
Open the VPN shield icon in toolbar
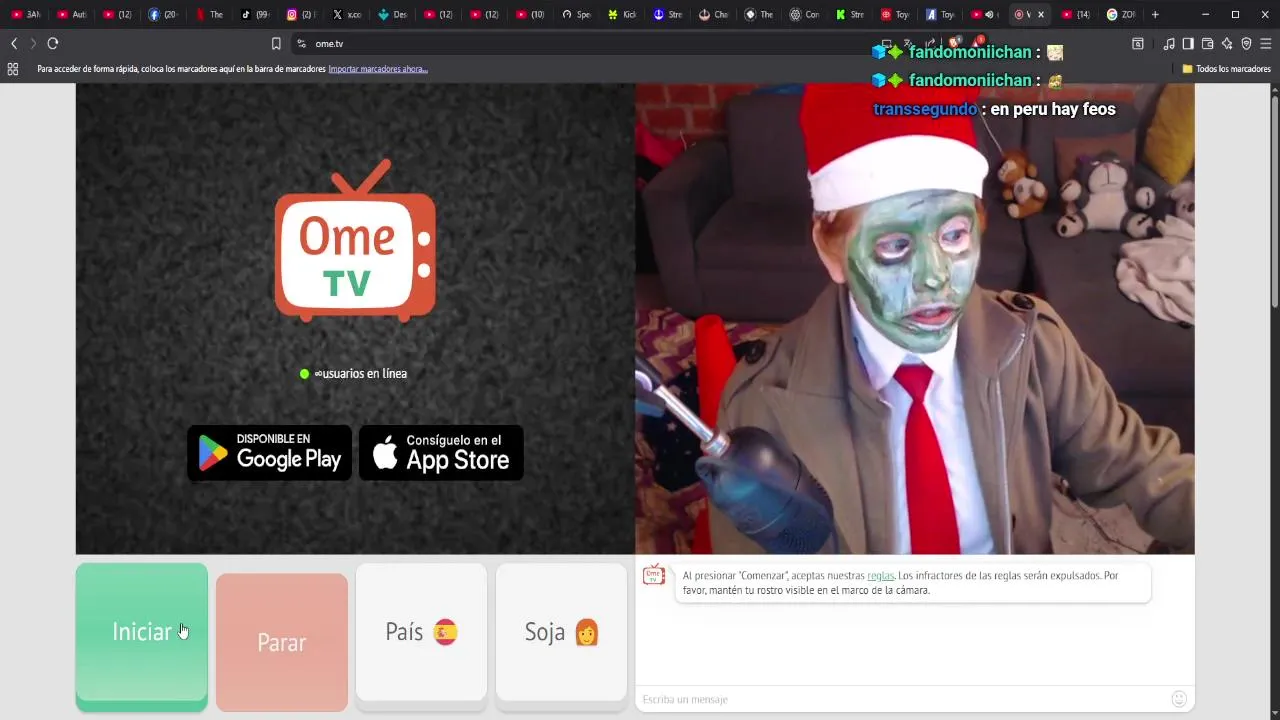1246,43
